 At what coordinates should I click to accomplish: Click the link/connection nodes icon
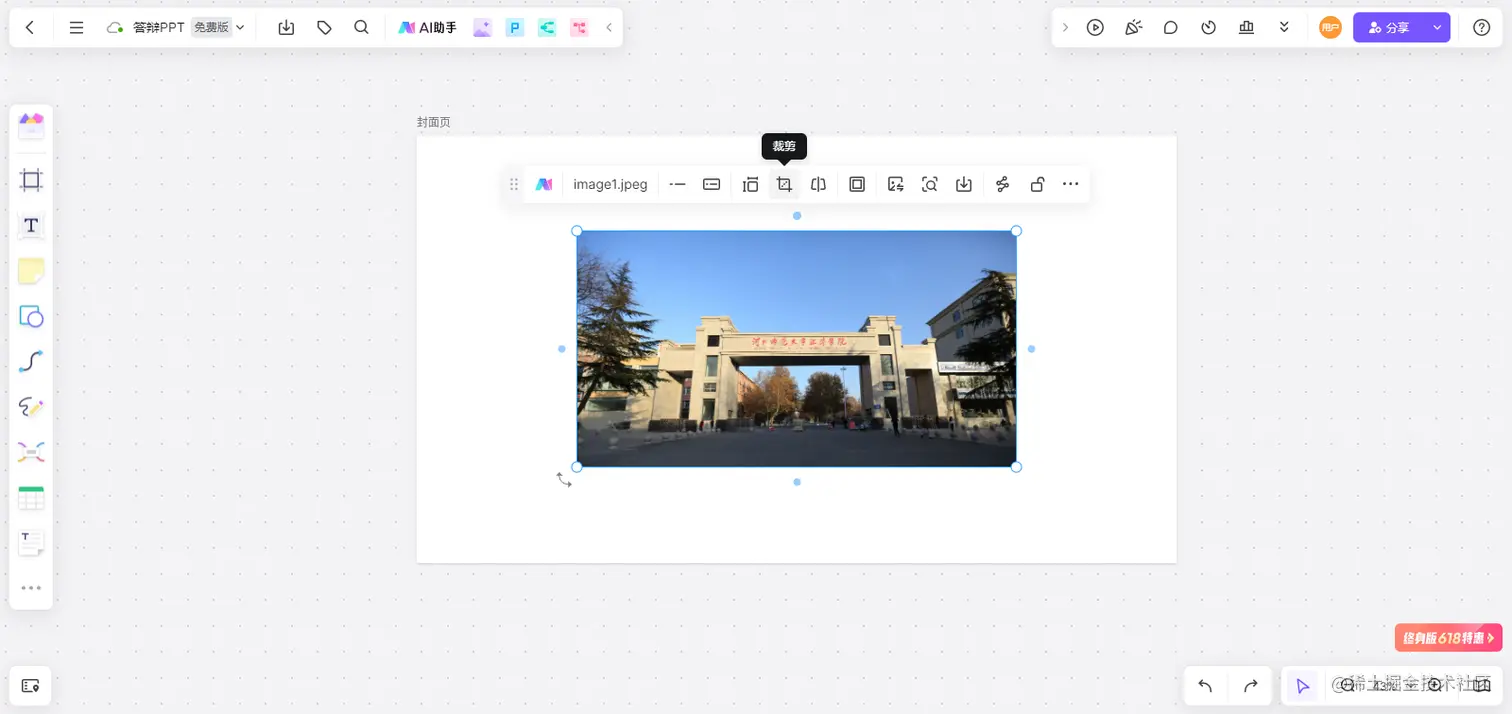tap(1003, 184)
